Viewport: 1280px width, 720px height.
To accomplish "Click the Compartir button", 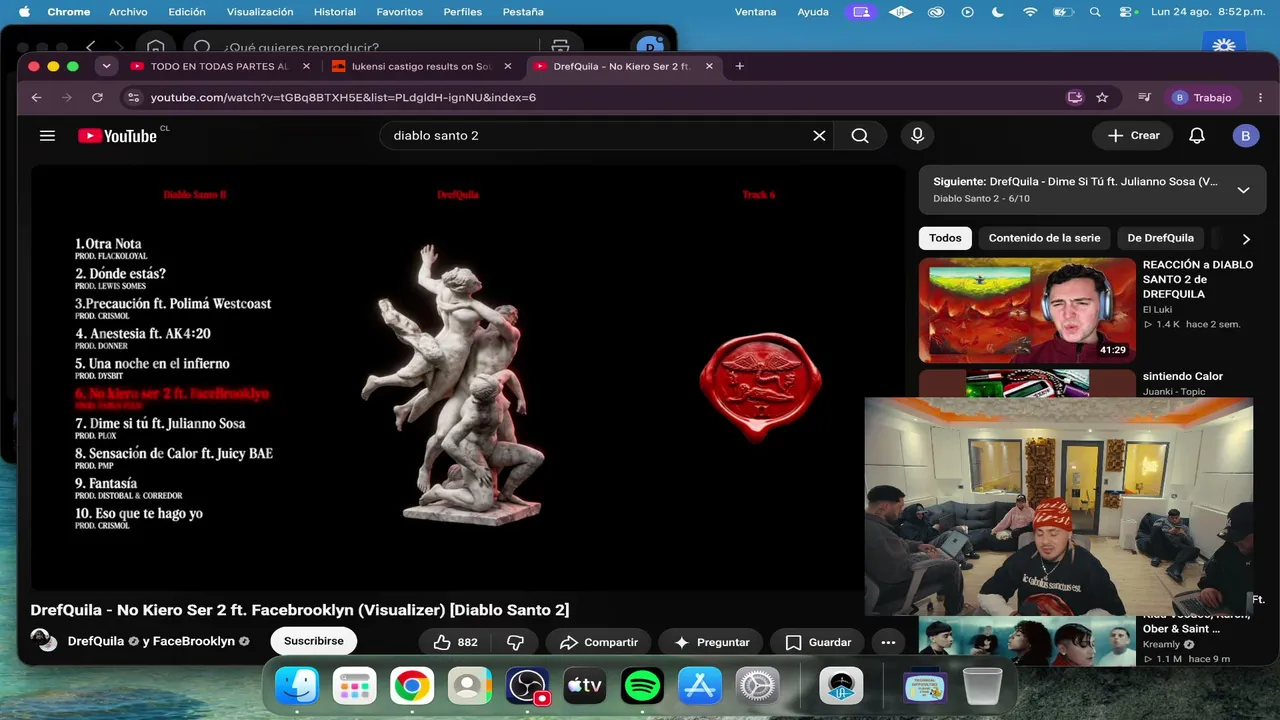I will [x=598, y=642].
